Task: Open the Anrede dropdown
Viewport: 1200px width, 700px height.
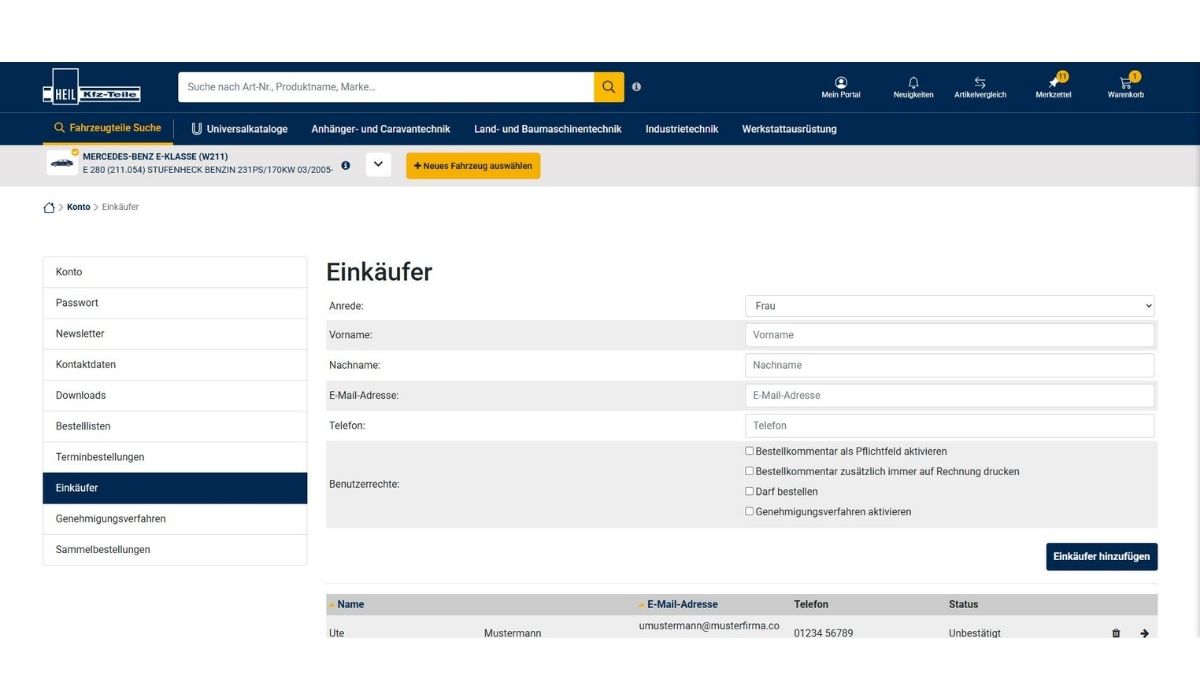Action: 949,306
